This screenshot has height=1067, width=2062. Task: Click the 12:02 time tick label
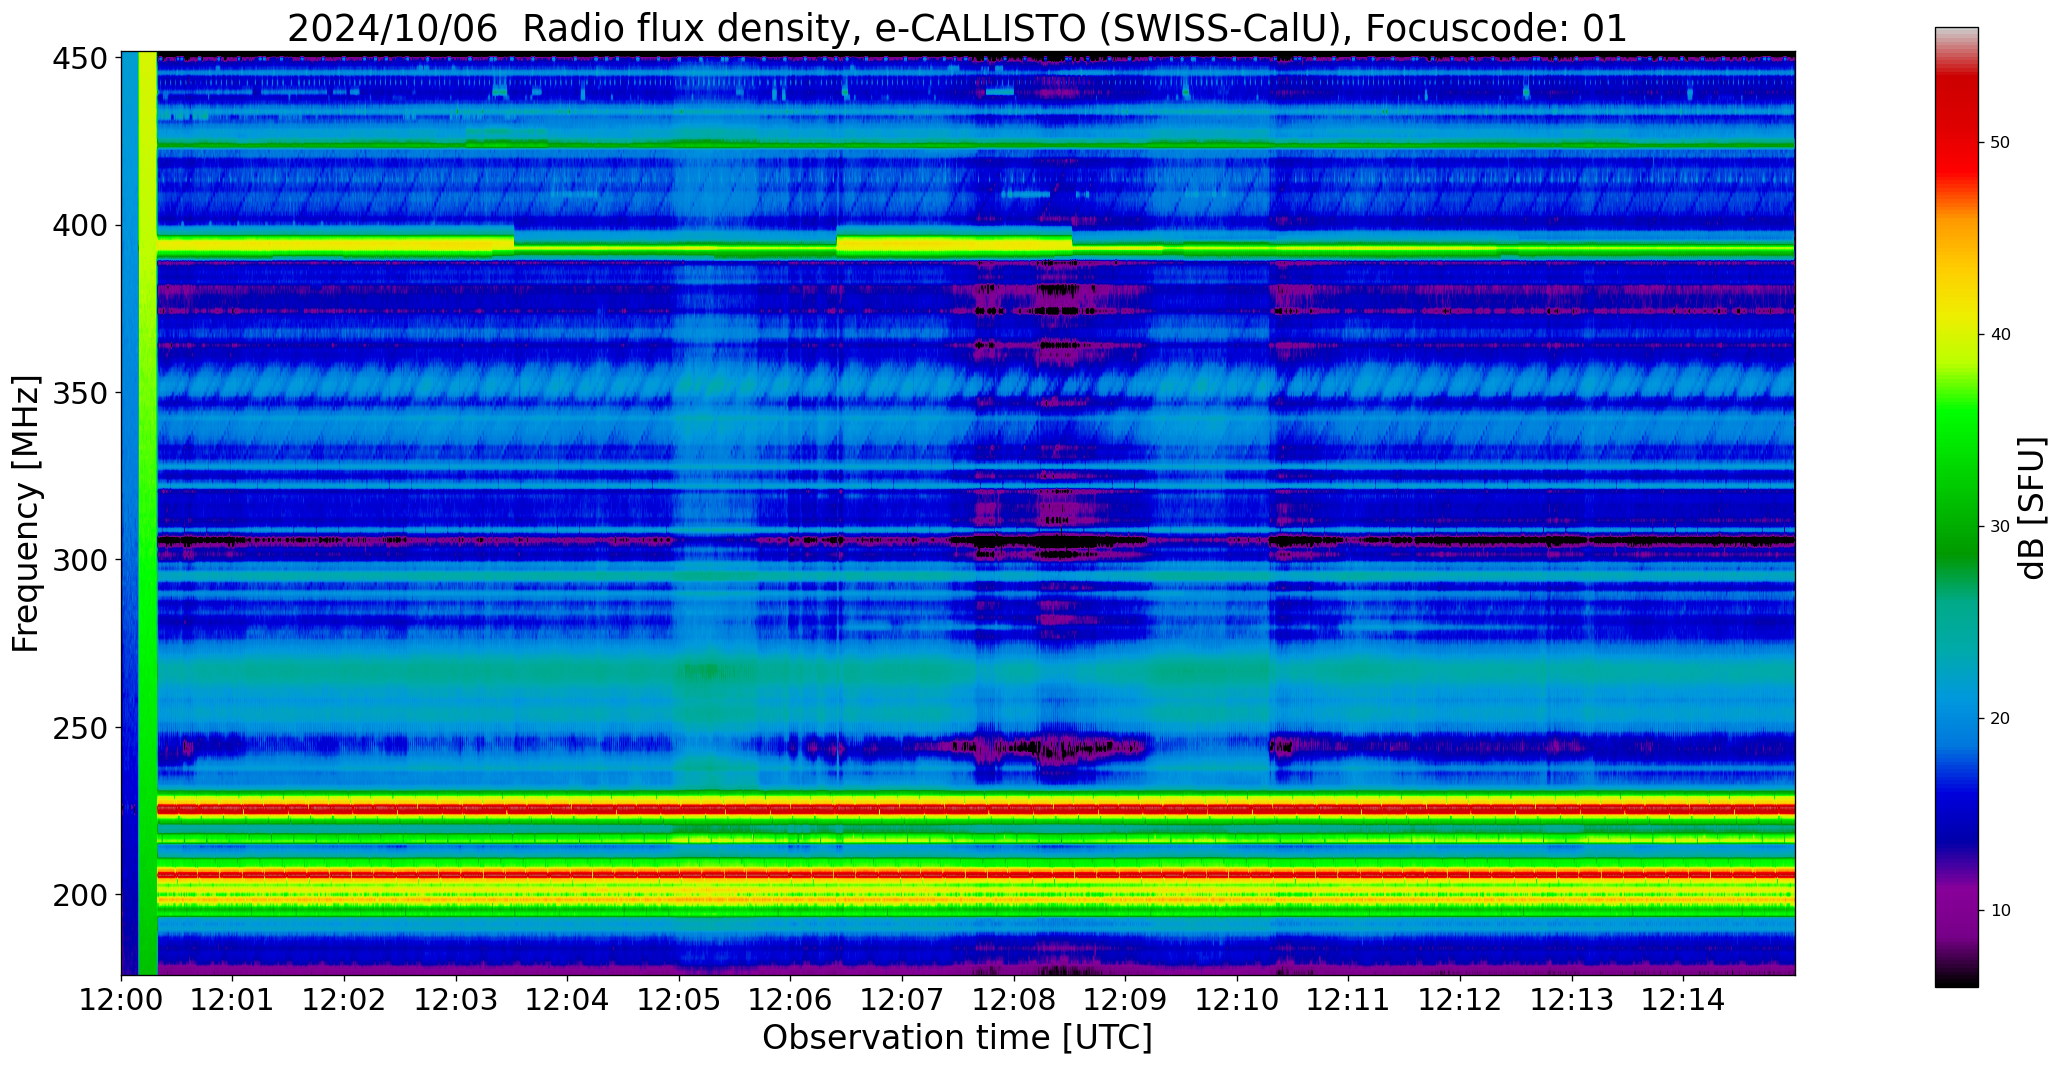345,999
